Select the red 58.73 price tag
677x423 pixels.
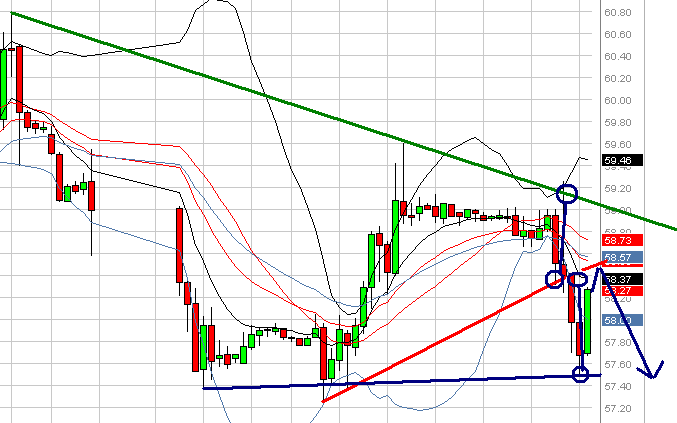click(622, 240)
